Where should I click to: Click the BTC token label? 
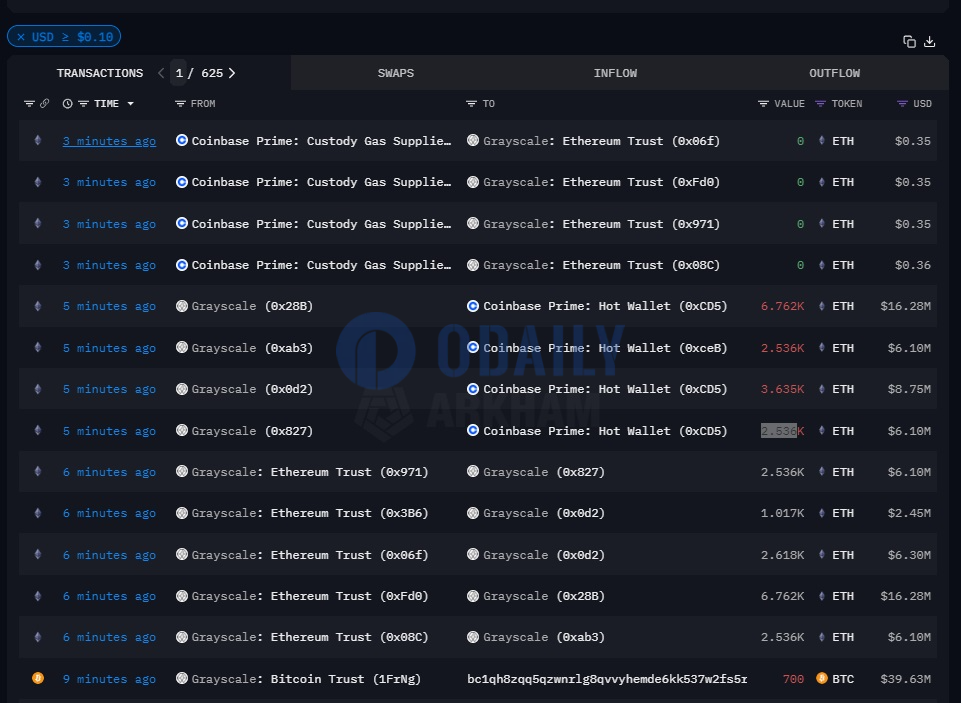[843, 678]
